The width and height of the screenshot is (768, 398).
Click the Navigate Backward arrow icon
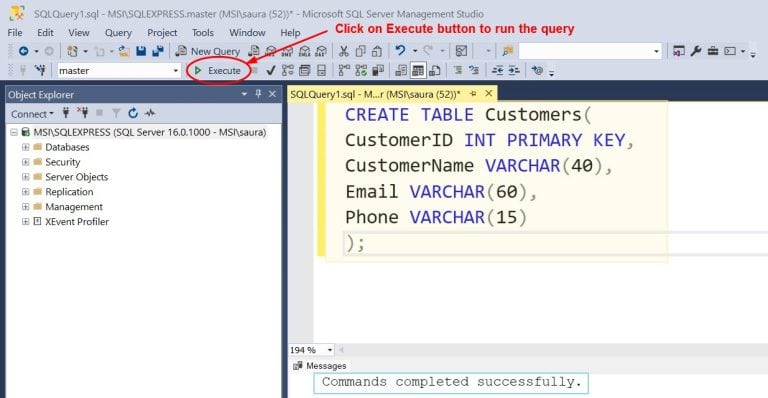(x=23, y=51)
